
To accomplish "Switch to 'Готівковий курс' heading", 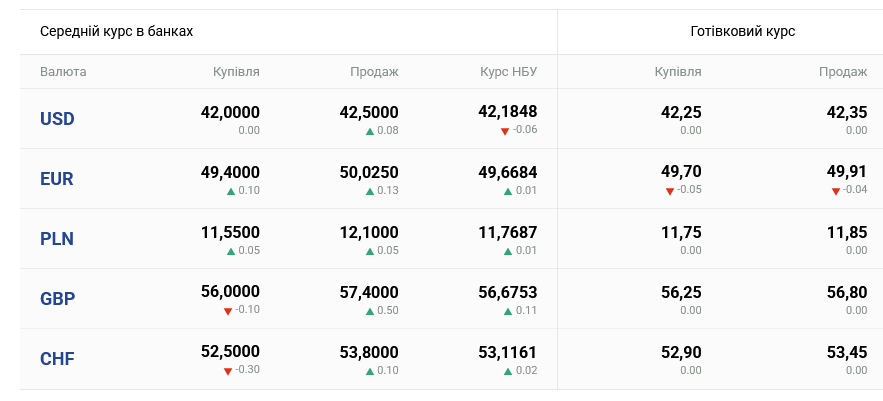I will pos(743,31).
